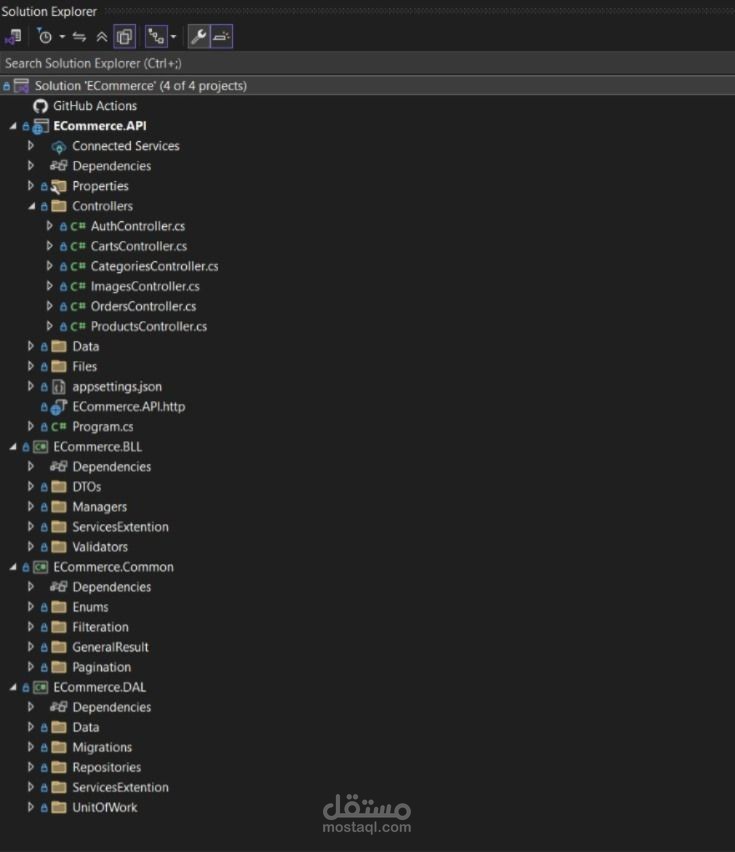Click the Pending Changes Filter clock icon
Image resolution: width=735 pixels, height=852 pixels.
[x=45, y=37]
